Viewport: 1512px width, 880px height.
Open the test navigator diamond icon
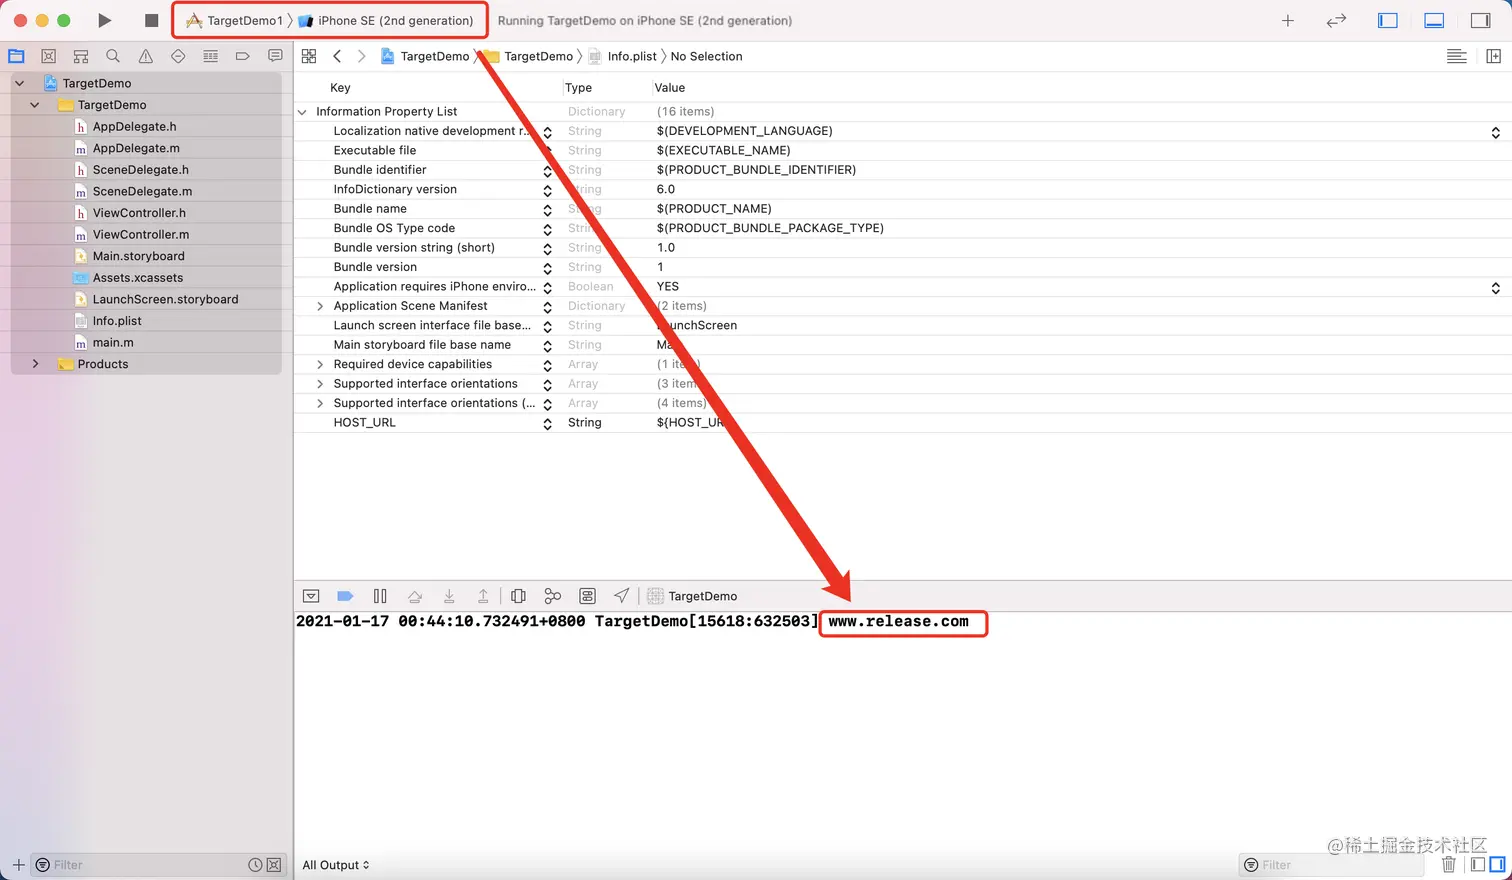click(178, 56)
